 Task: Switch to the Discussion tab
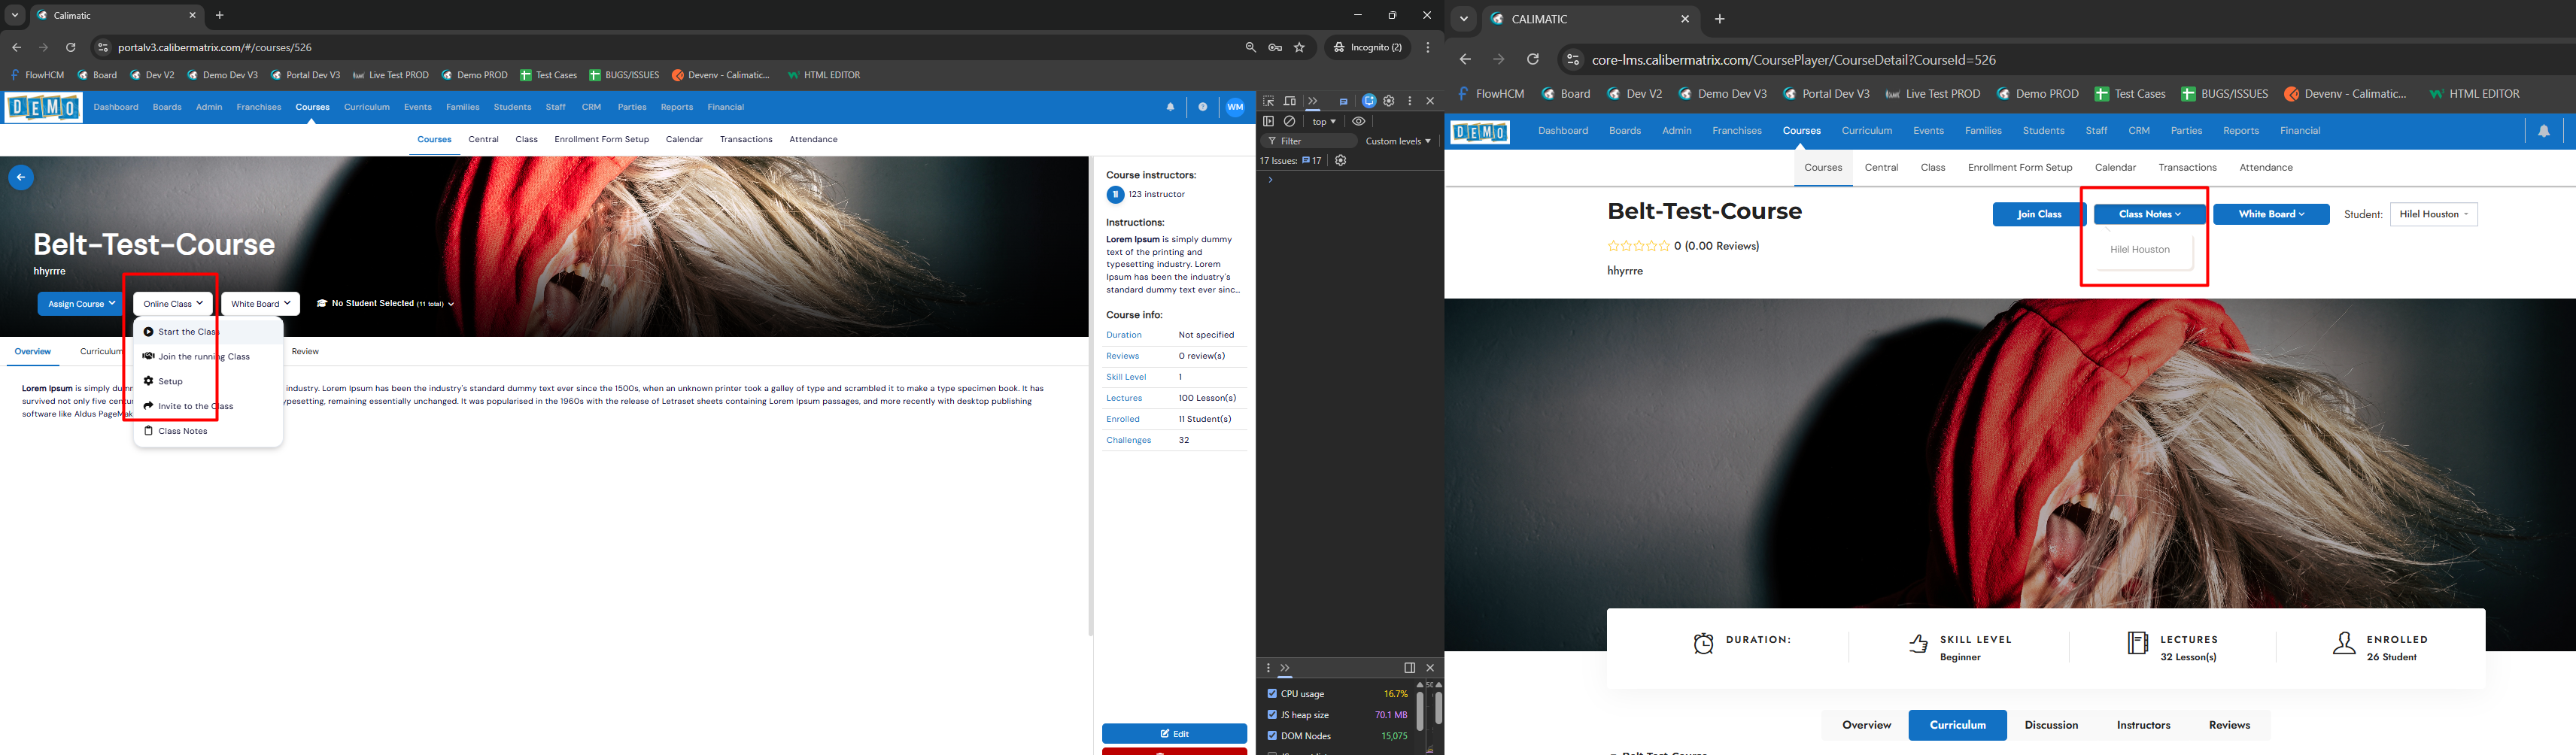(x=2051, y=725)
